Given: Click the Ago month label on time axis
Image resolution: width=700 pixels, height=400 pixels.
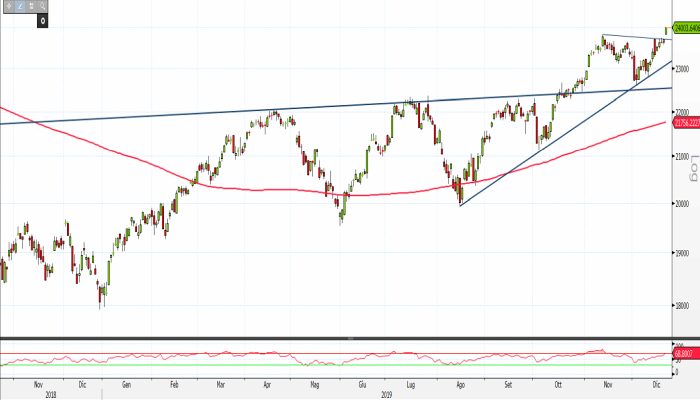Looking at the screenshot, I should pos(460,384).
